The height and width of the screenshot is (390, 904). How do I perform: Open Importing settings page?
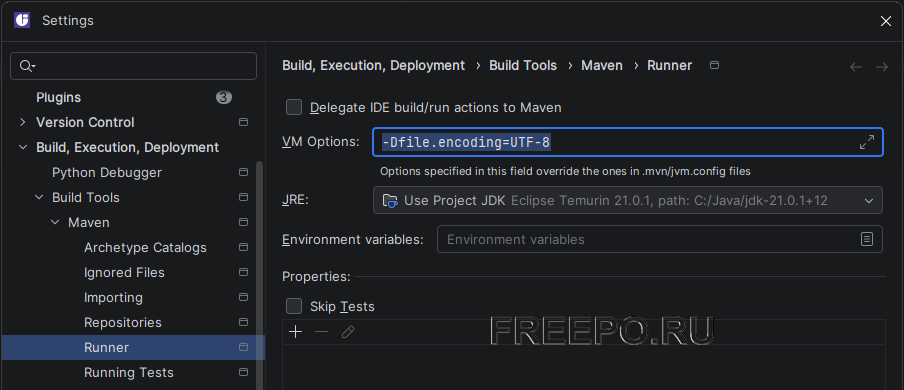pyautogui.click(x=113, y=298)
